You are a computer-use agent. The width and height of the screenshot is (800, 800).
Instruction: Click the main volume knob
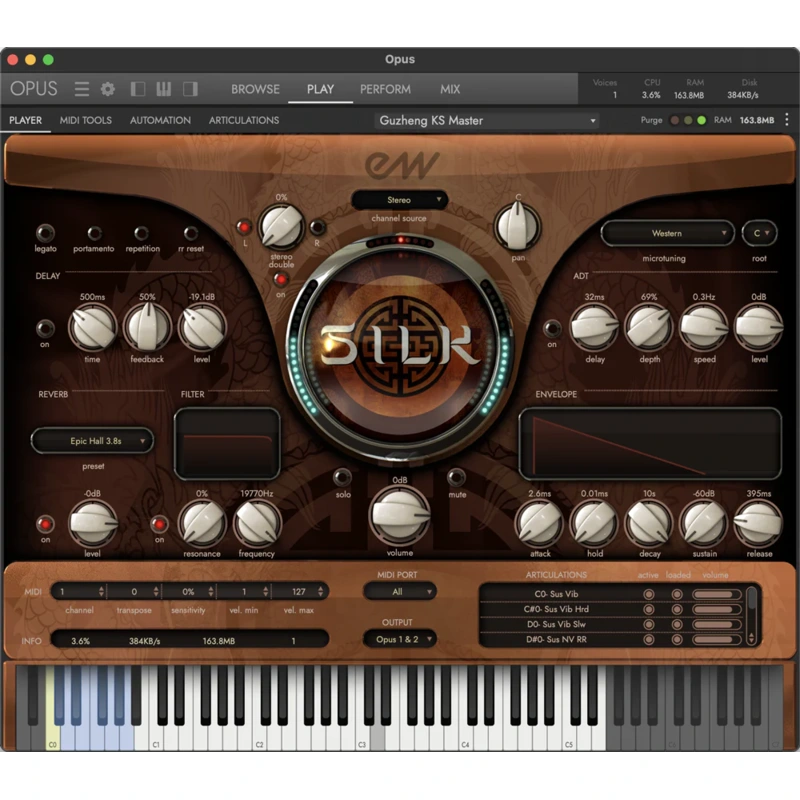tap(400, 512)
